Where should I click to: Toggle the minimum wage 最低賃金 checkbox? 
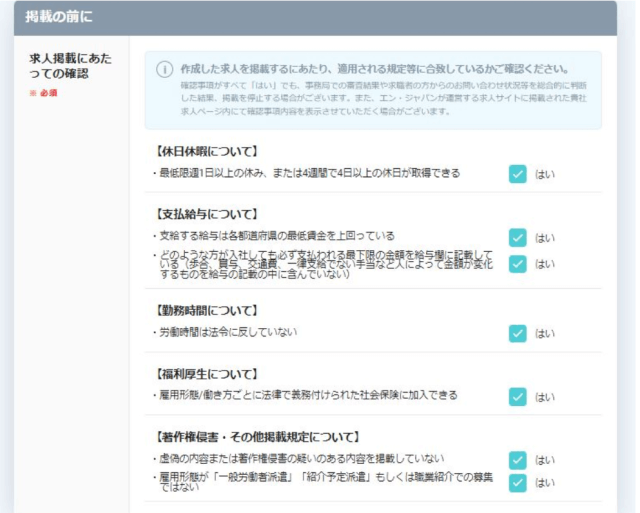(x=517, y=237)
